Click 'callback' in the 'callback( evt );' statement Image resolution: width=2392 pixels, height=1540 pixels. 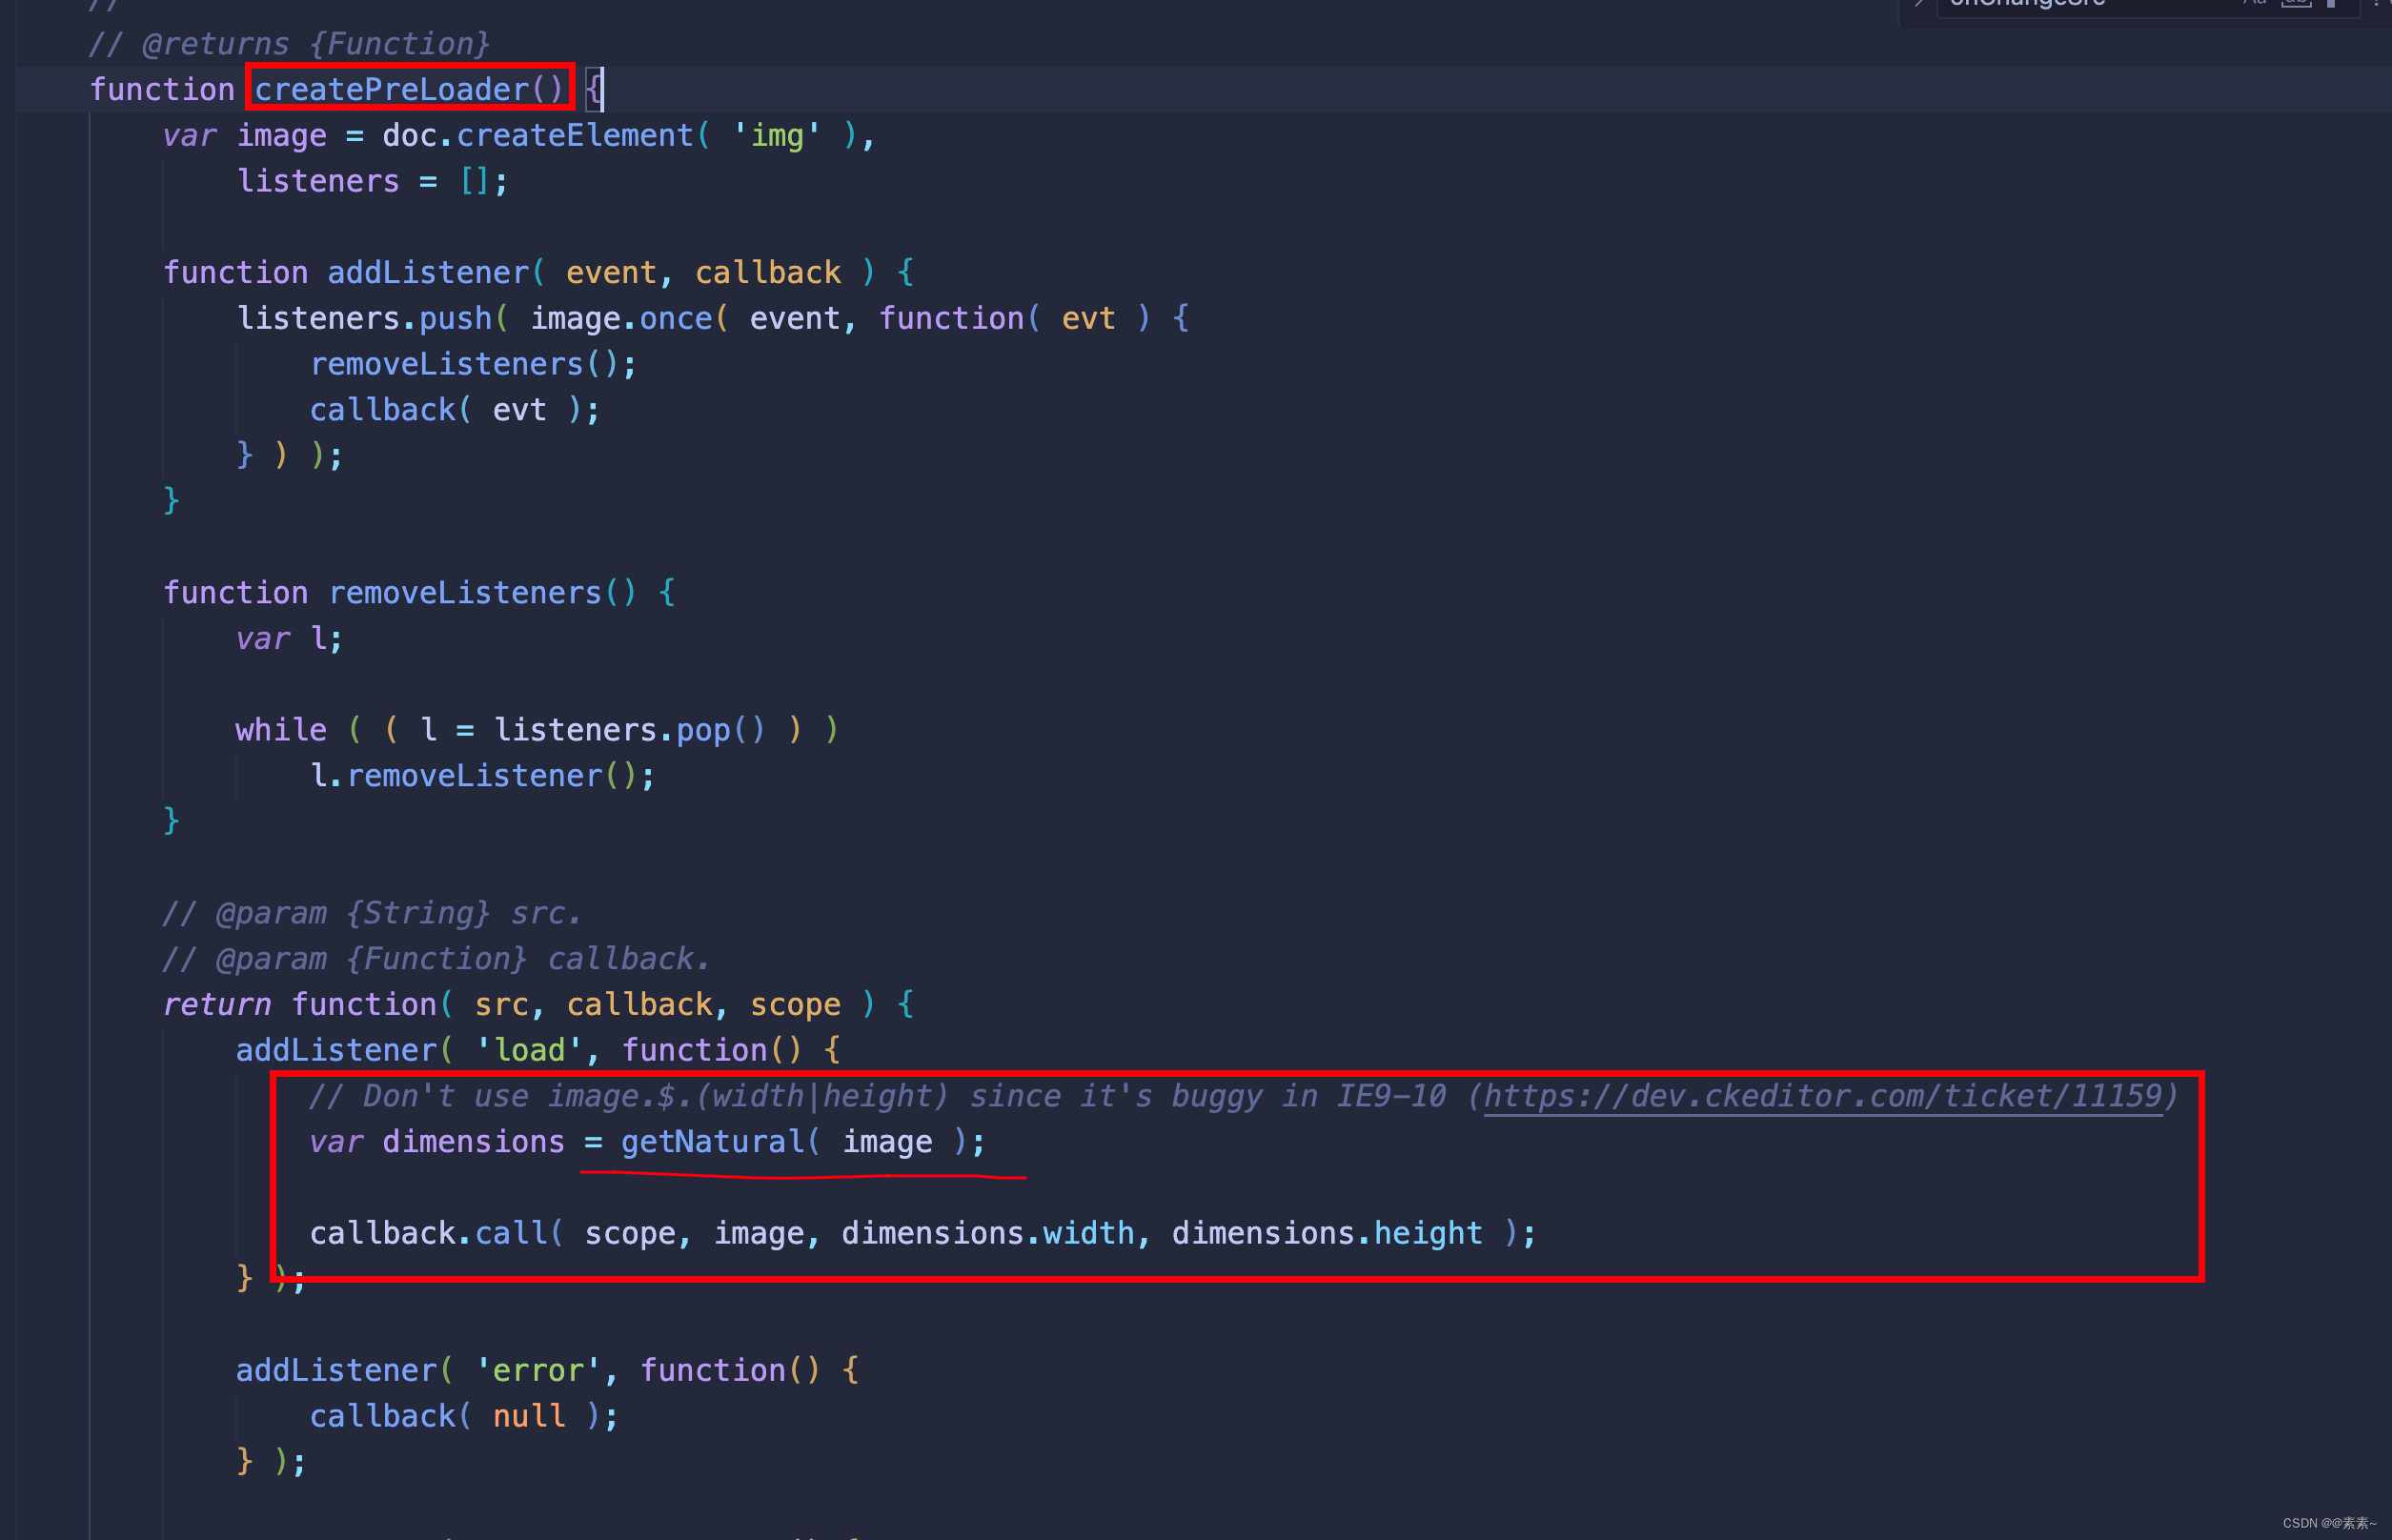[x=382, y=410]
